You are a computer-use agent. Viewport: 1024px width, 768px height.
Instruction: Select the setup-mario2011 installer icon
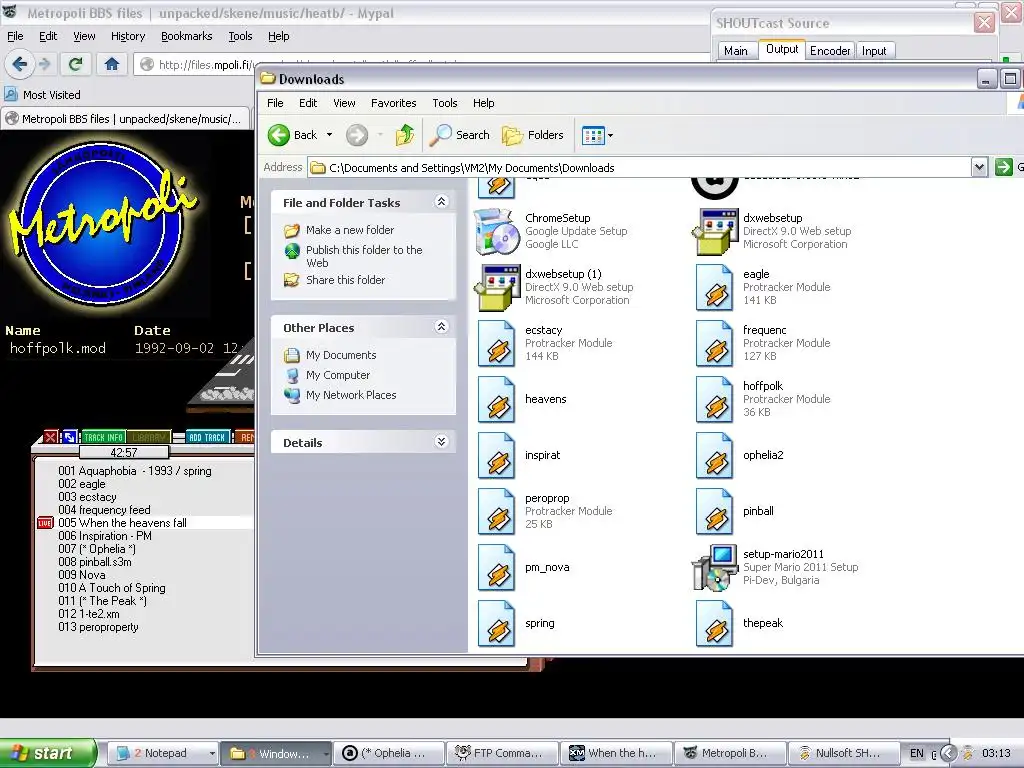pos(714,568)
